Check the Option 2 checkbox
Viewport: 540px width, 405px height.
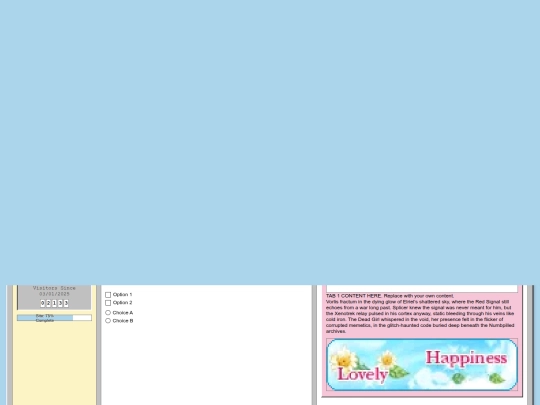click(108, 303)
